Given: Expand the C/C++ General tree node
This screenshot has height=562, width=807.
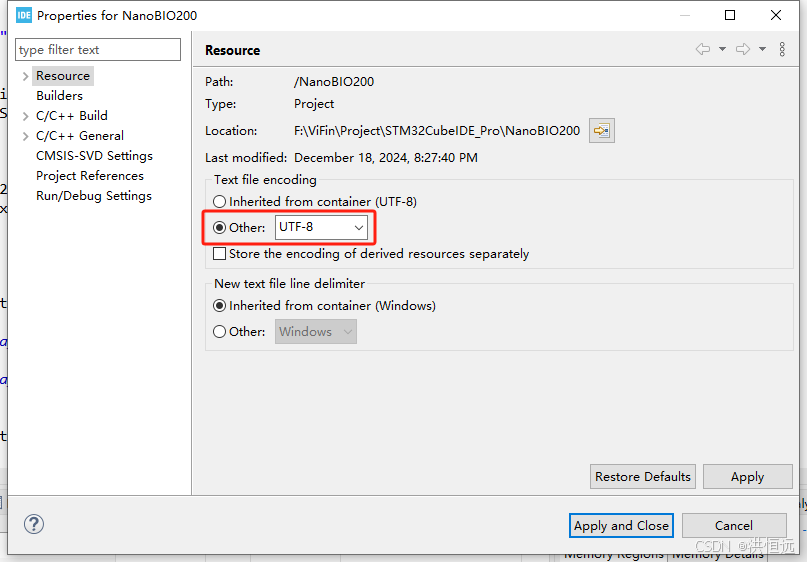Looking at the screenshot, I should [x=25, y=136].
